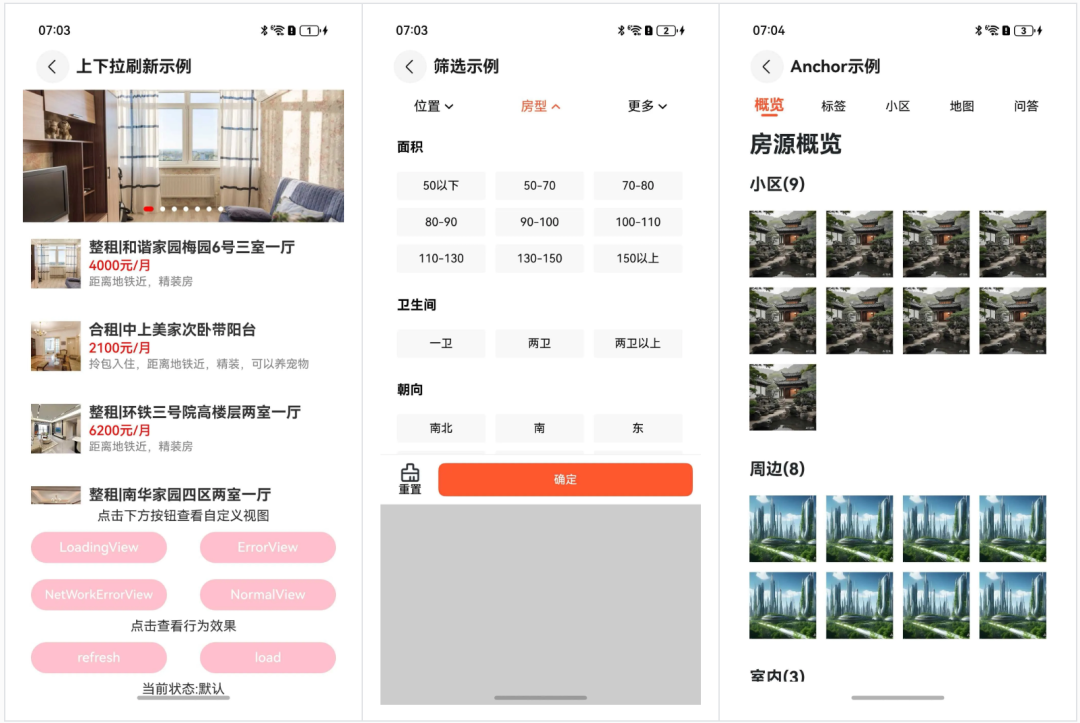The width and height of the screenshot is (1080, 723).
Task: Select 东 orientation option
Action: (638, 428)
